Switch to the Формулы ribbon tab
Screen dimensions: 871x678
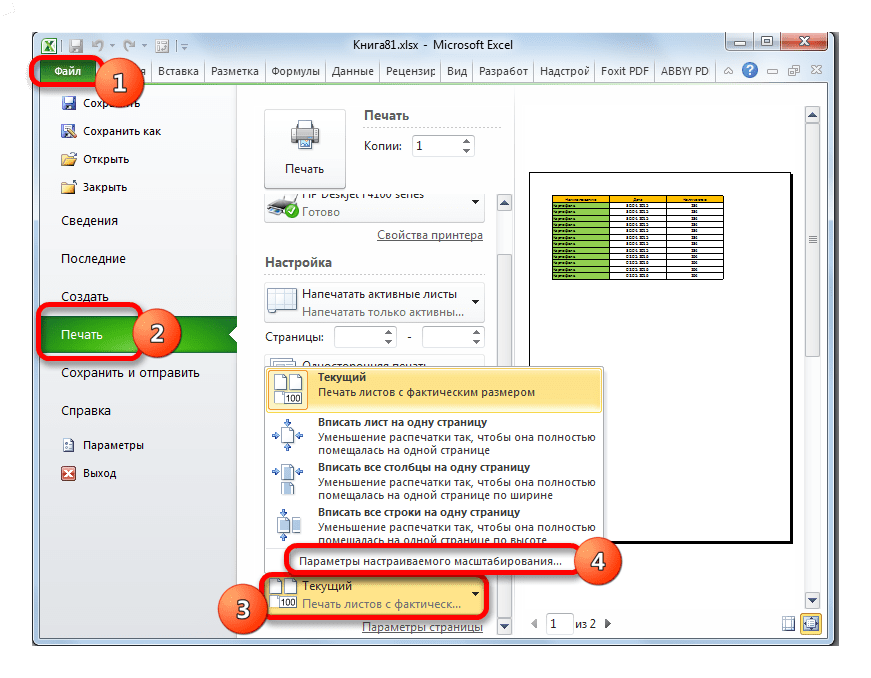[x=295, y=71]
